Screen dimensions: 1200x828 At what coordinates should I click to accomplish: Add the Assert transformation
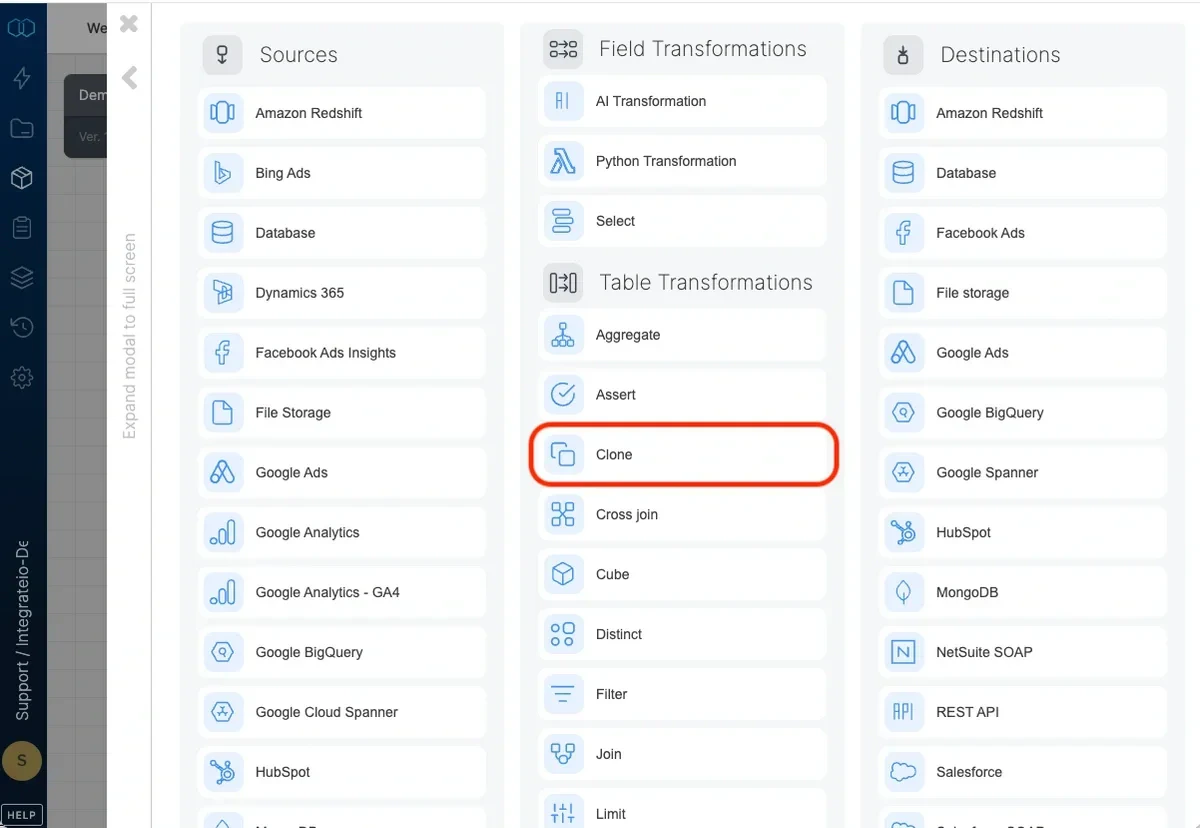(683, 395)
